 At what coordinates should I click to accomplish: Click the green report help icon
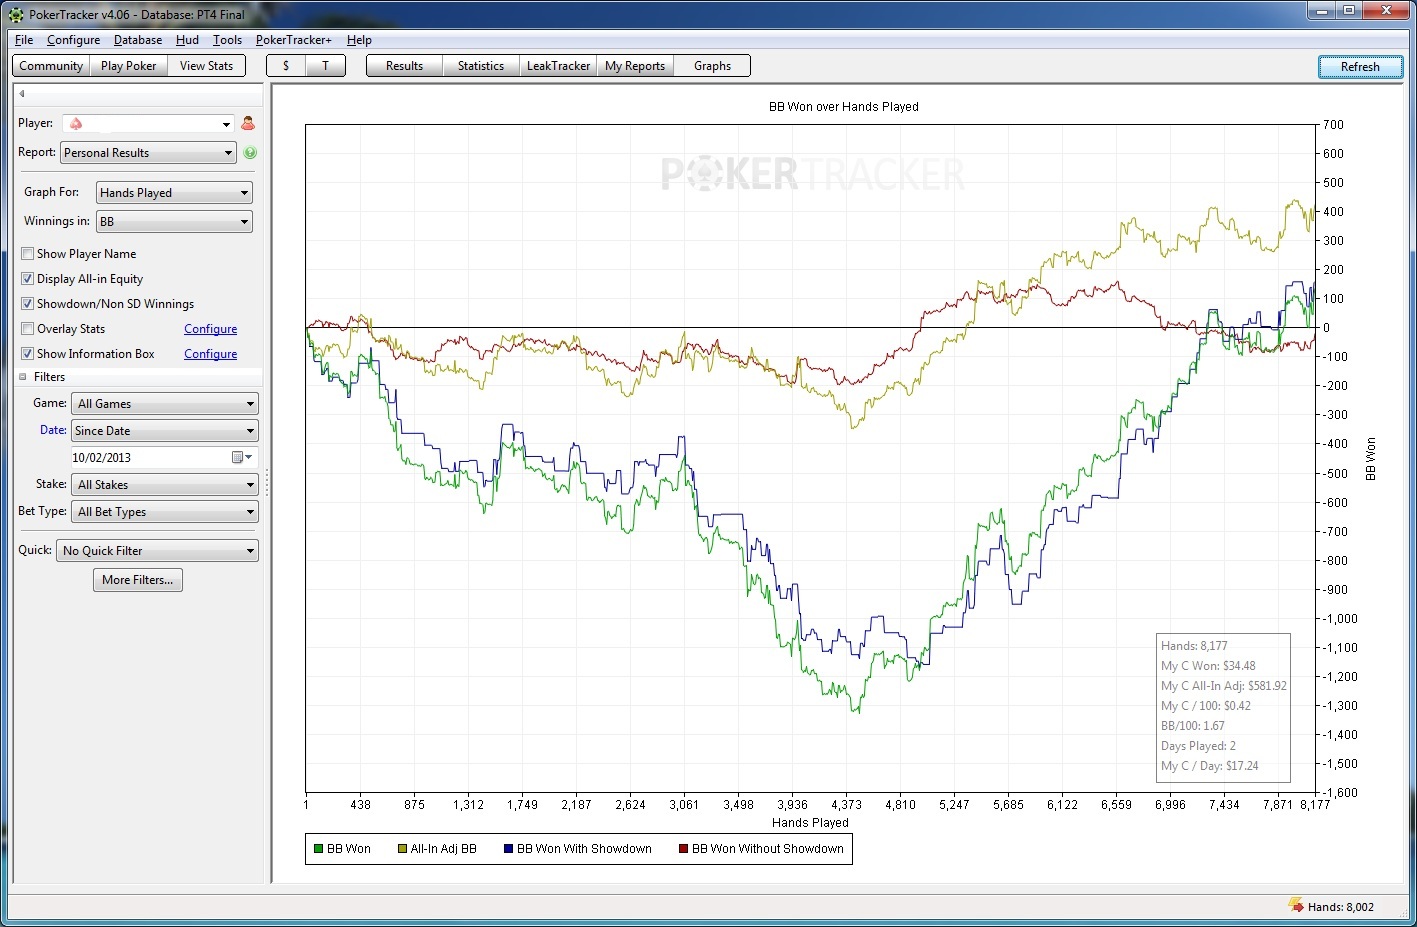(x=250, y=153)
